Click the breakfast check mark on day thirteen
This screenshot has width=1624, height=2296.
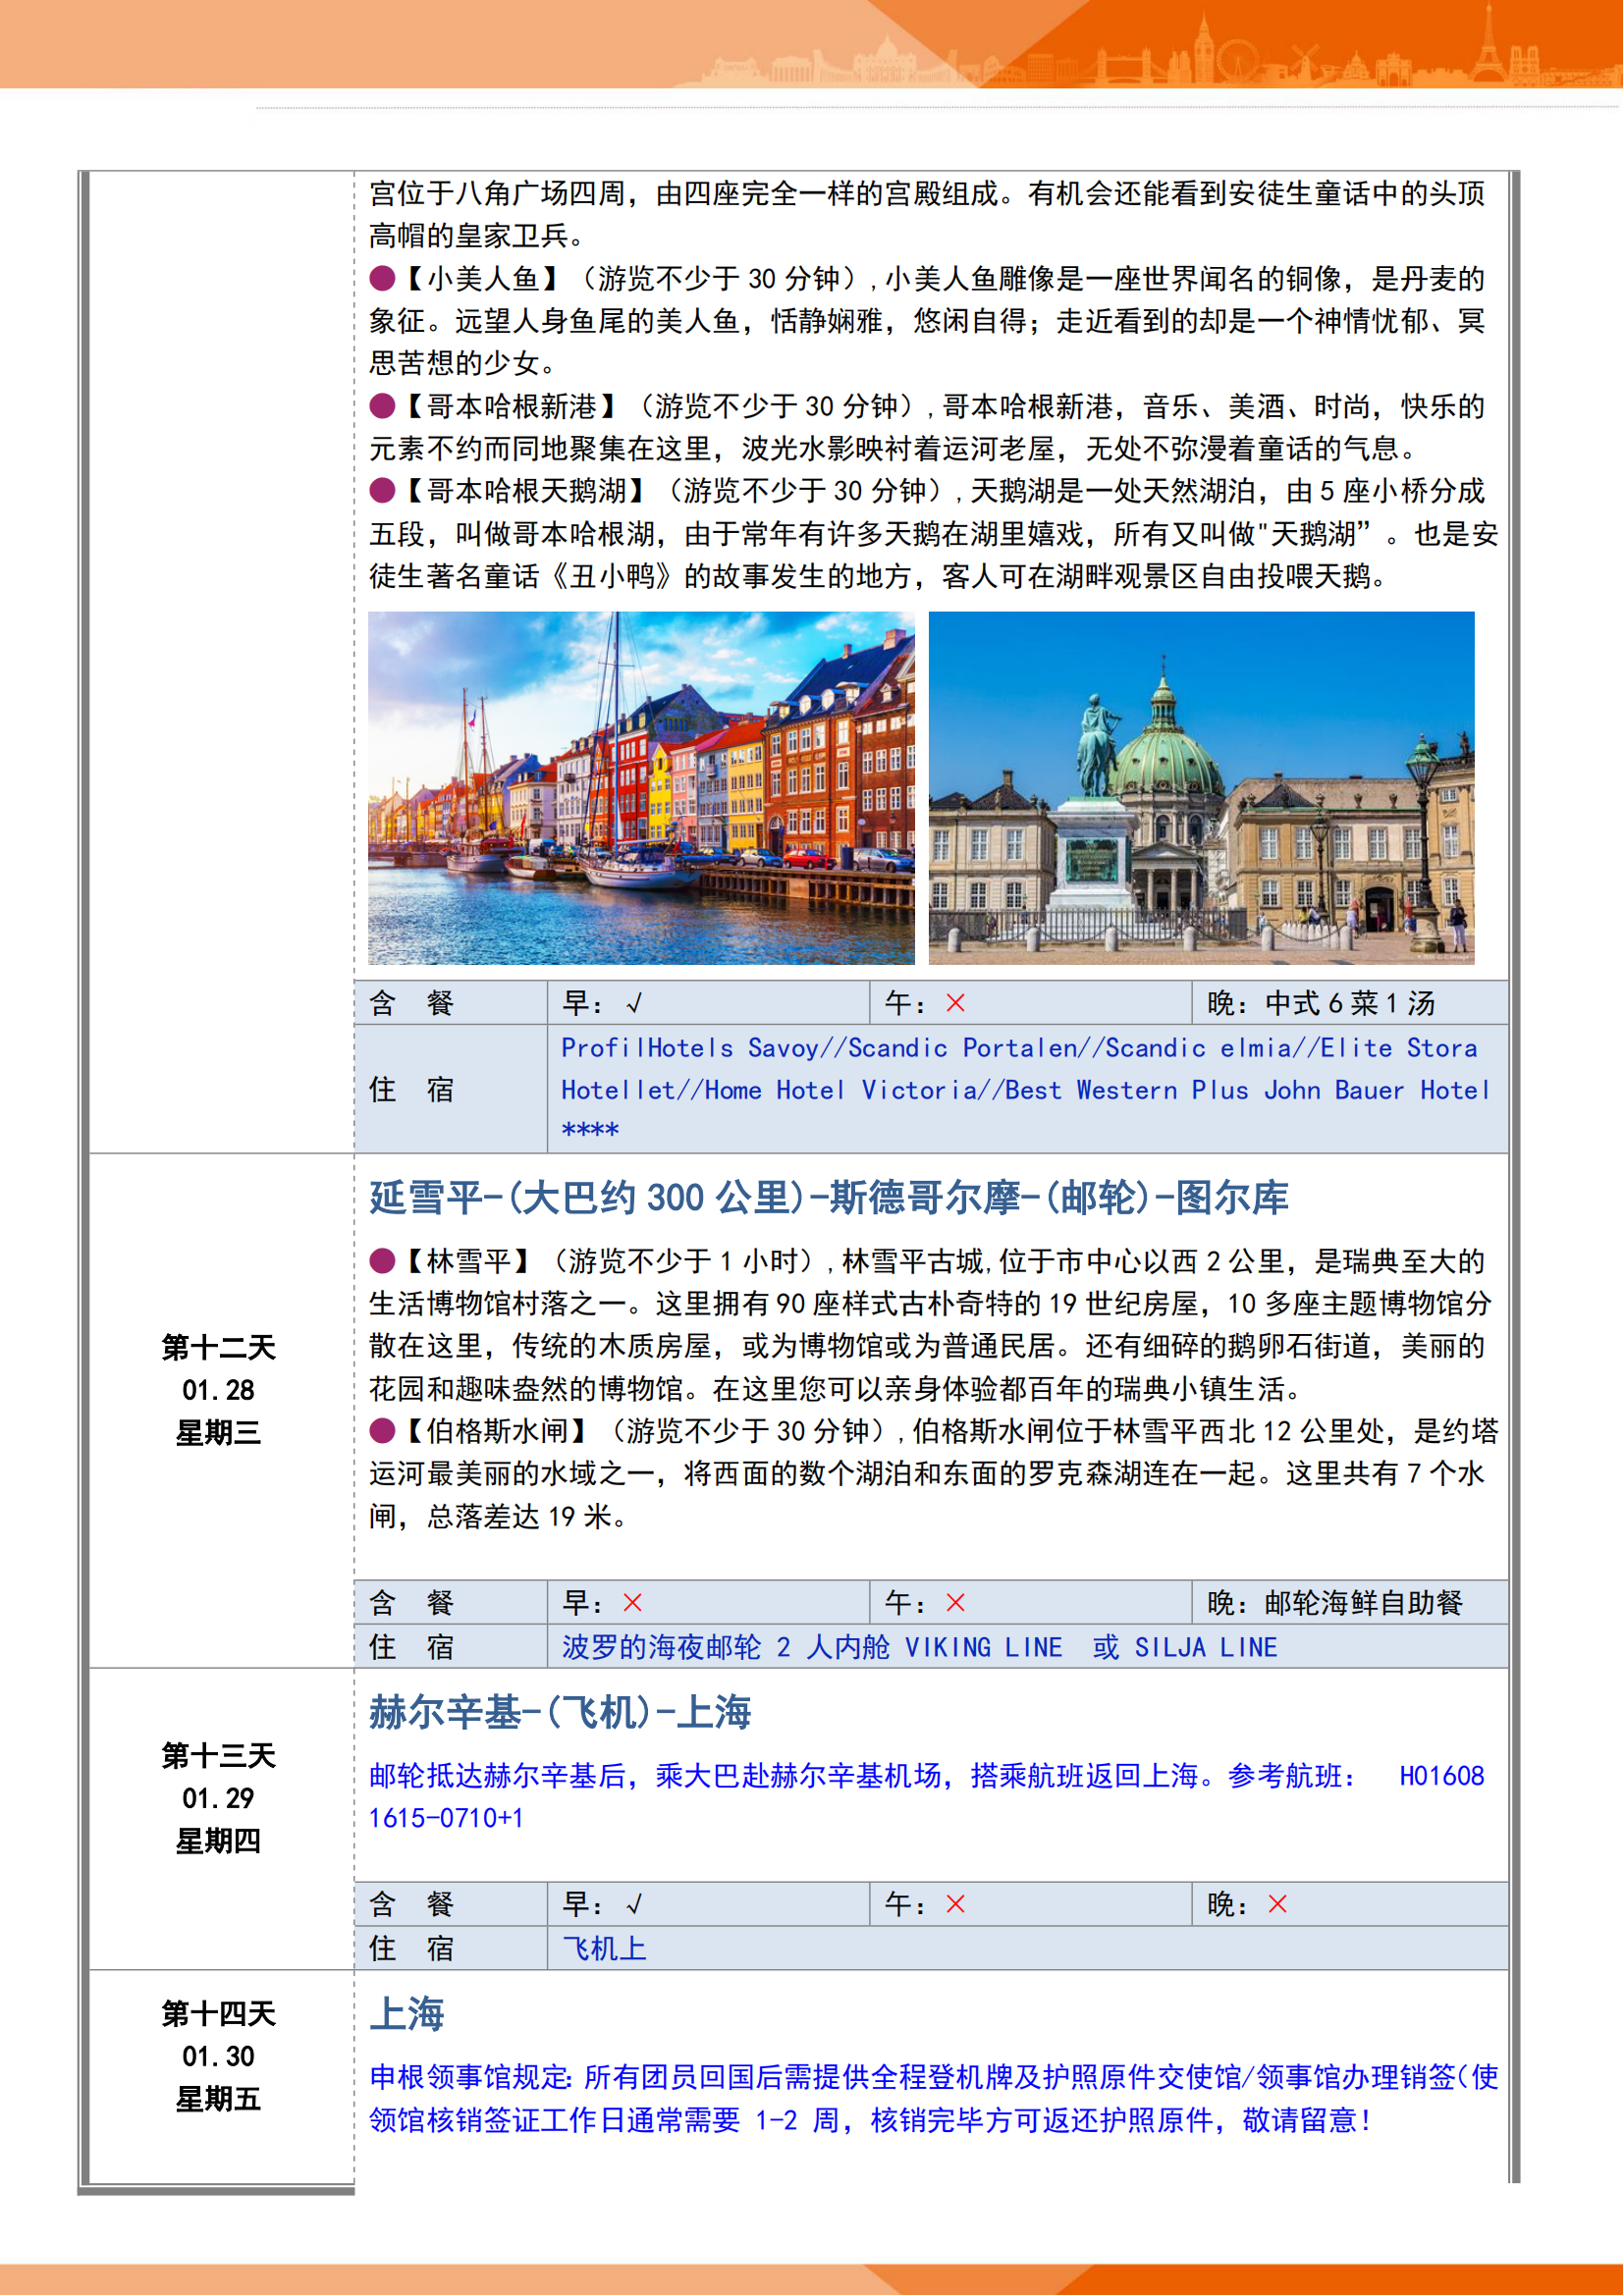[633, 1904]
